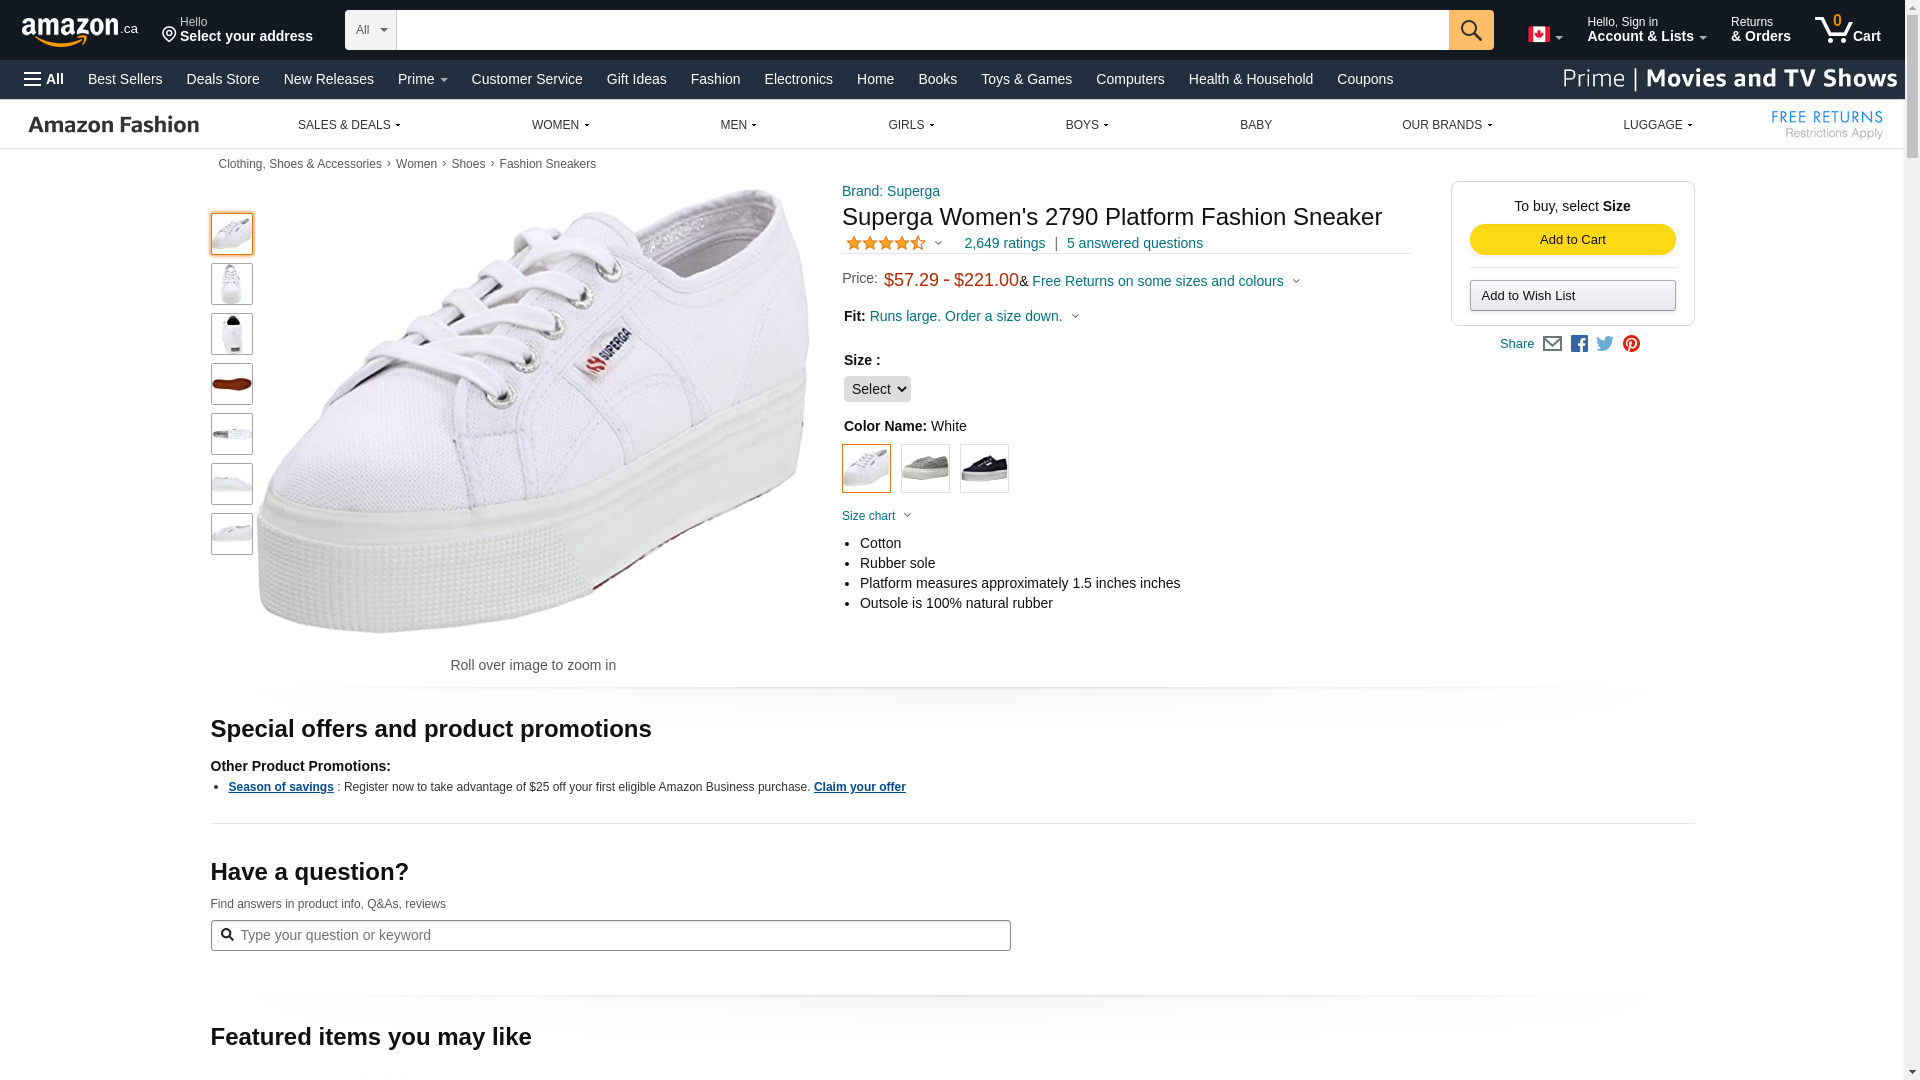Screen dimensions: 1920x1080
Task: Click the search magnifier button
Action: [x=1471, y=30]
